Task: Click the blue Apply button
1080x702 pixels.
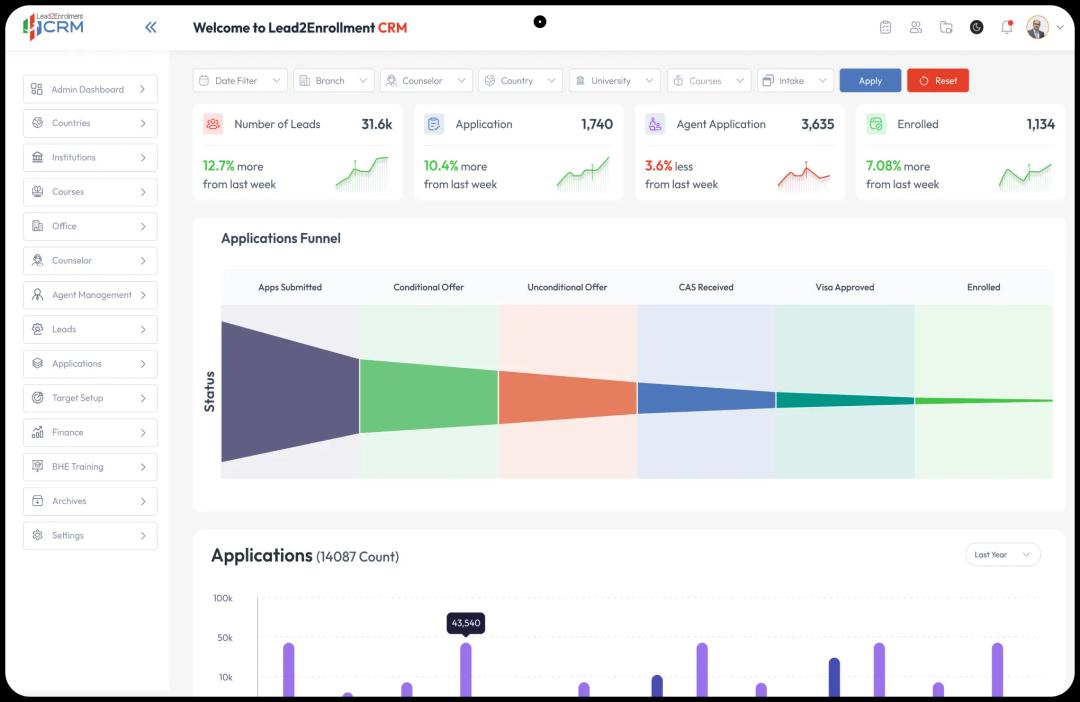Action: pyautogui.click(x=870, y=81)
